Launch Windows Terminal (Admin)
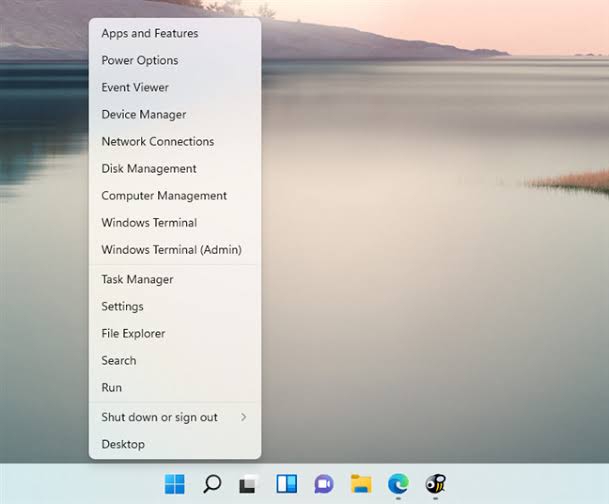 tap(175, 249)
